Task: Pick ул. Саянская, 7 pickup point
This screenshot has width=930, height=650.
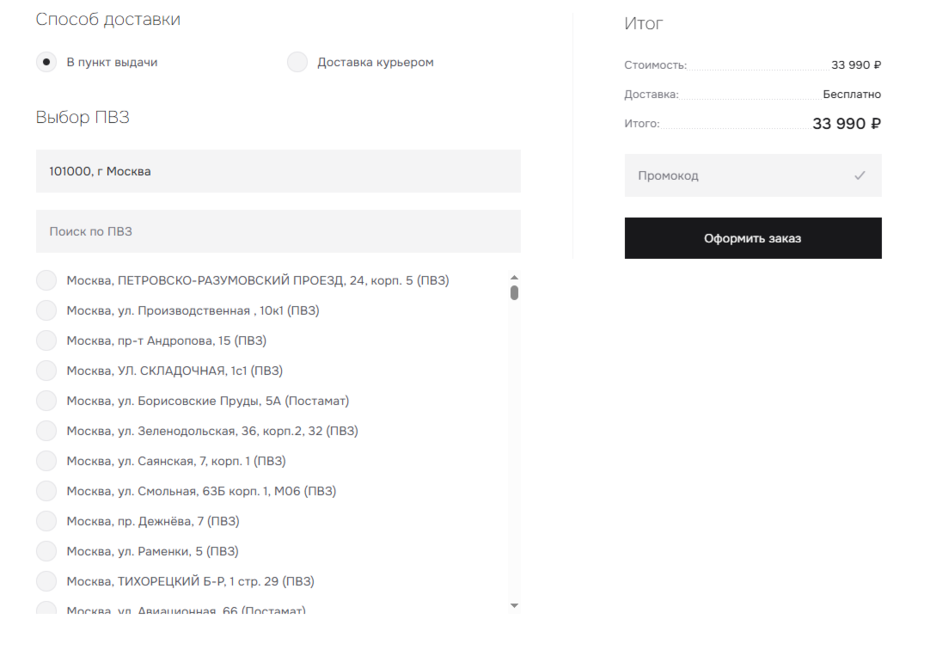Action: (x=46, y=461)
